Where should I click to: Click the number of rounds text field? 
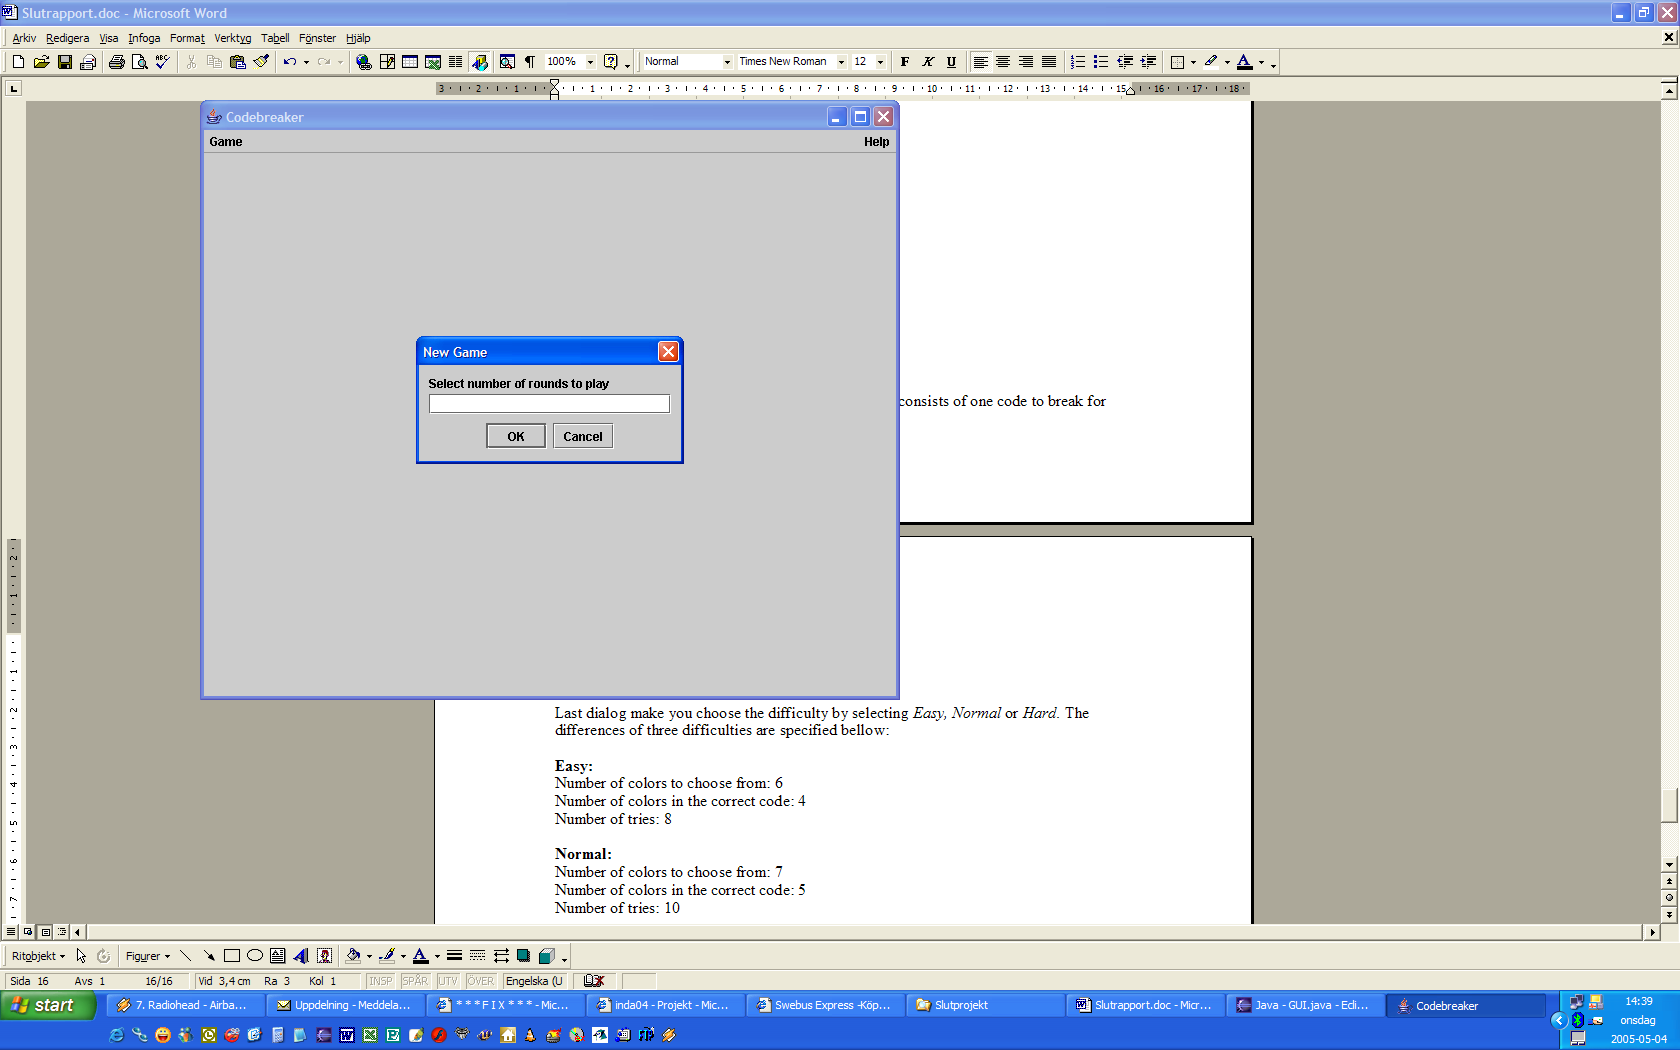[549, 404]
